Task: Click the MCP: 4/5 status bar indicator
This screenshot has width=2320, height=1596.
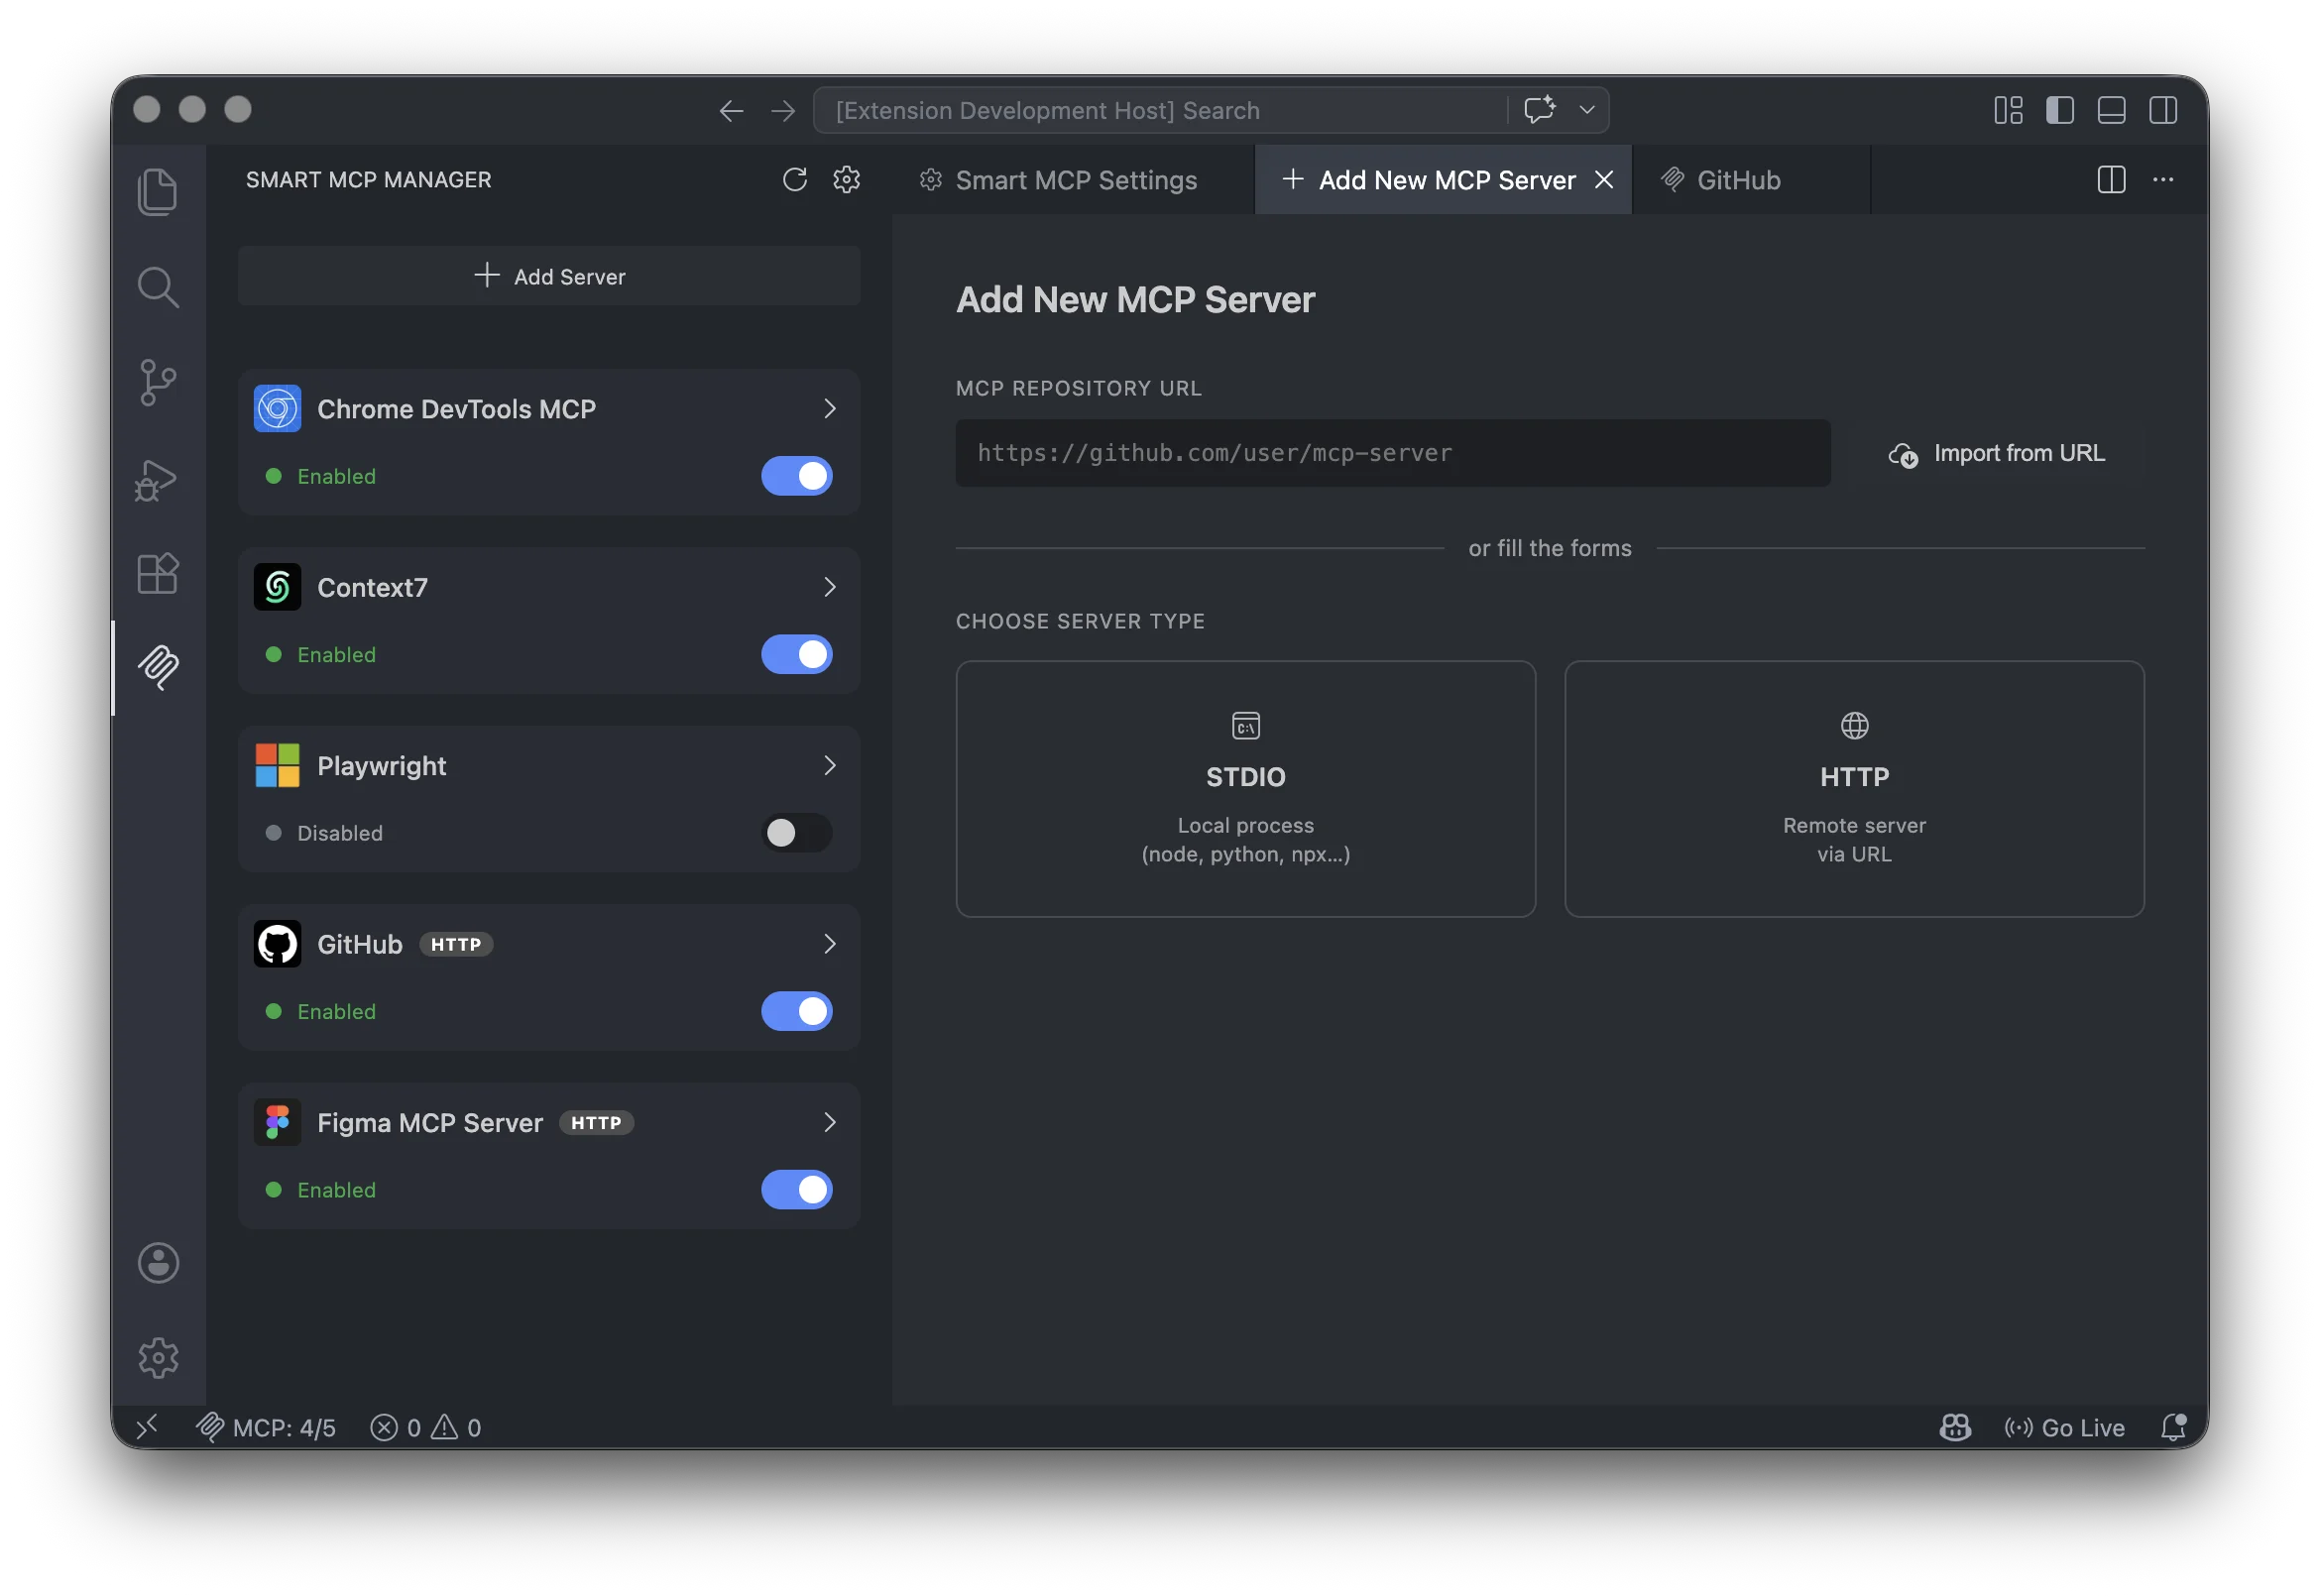Action: 267,1427
